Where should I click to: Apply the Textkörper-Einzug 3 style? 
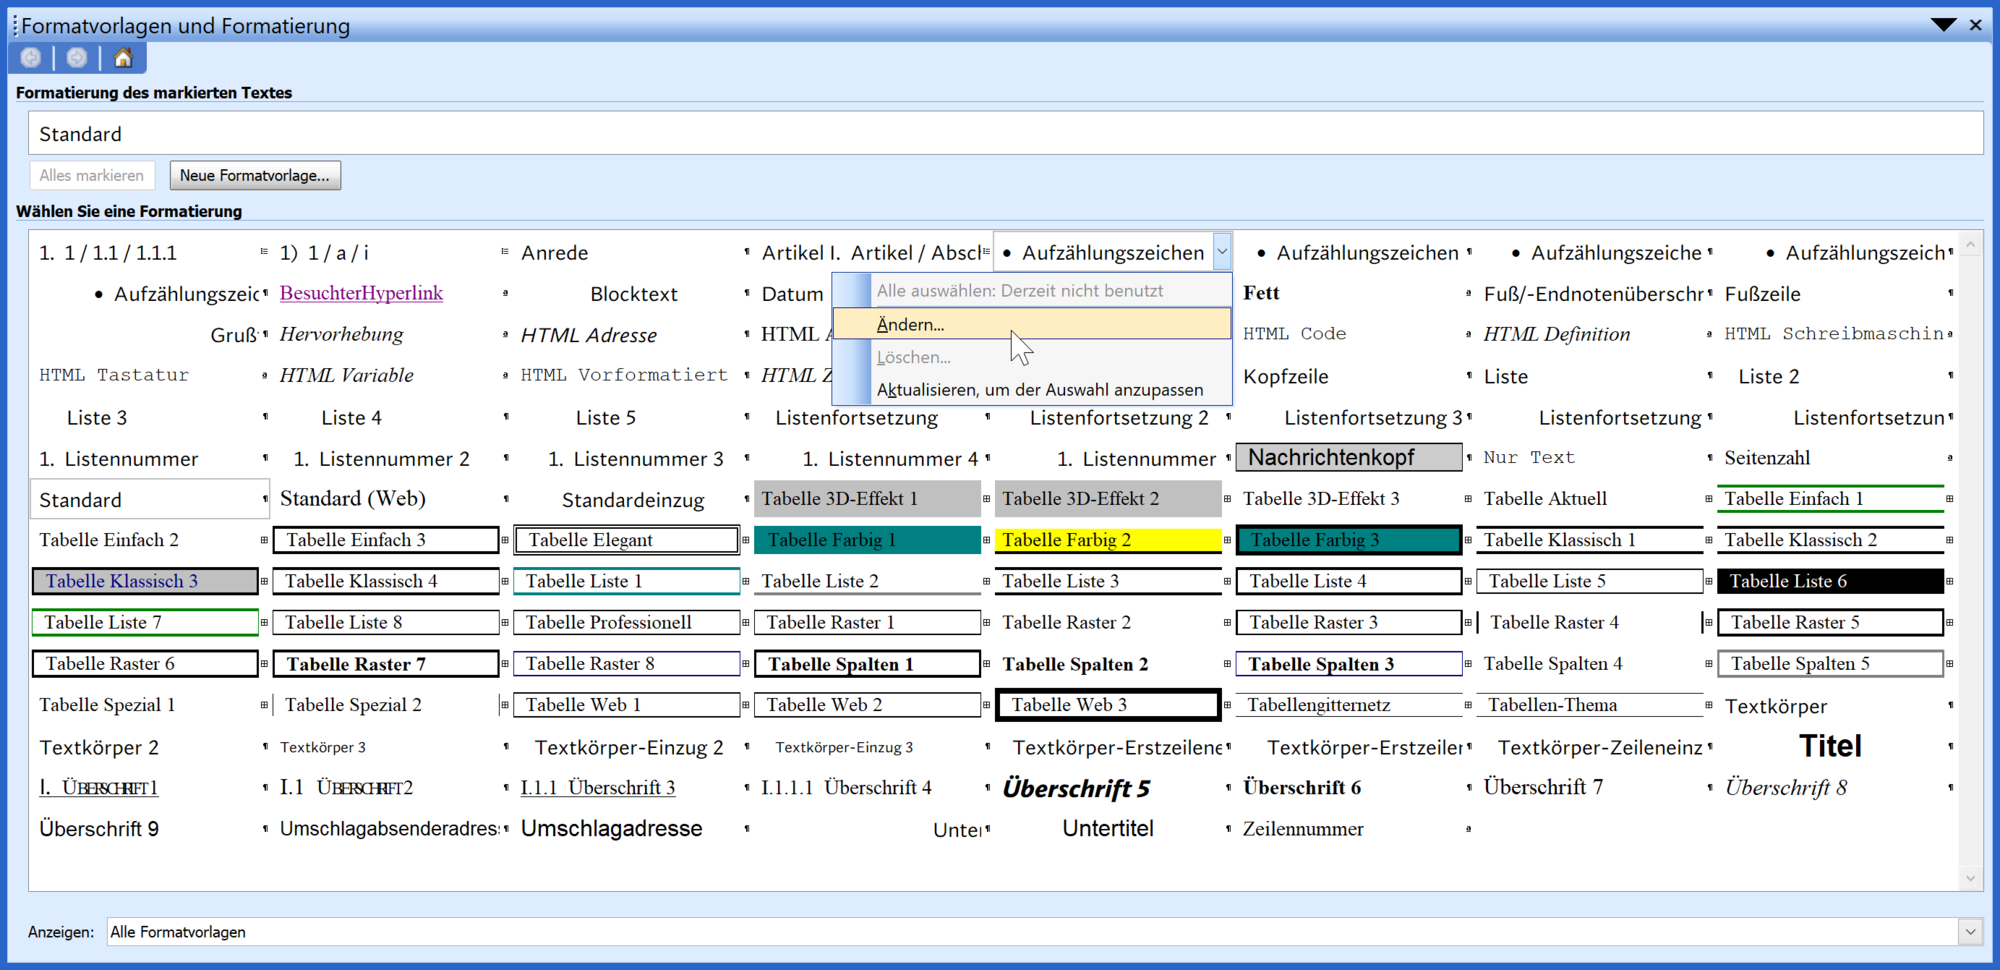tap(844, 747)
